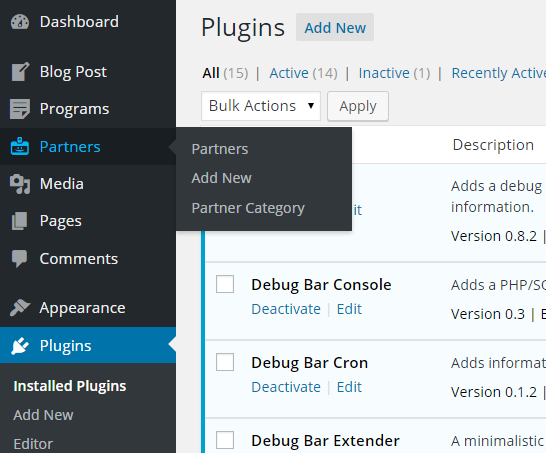Open the Bulk Actions dropdown

pos(261,106)
